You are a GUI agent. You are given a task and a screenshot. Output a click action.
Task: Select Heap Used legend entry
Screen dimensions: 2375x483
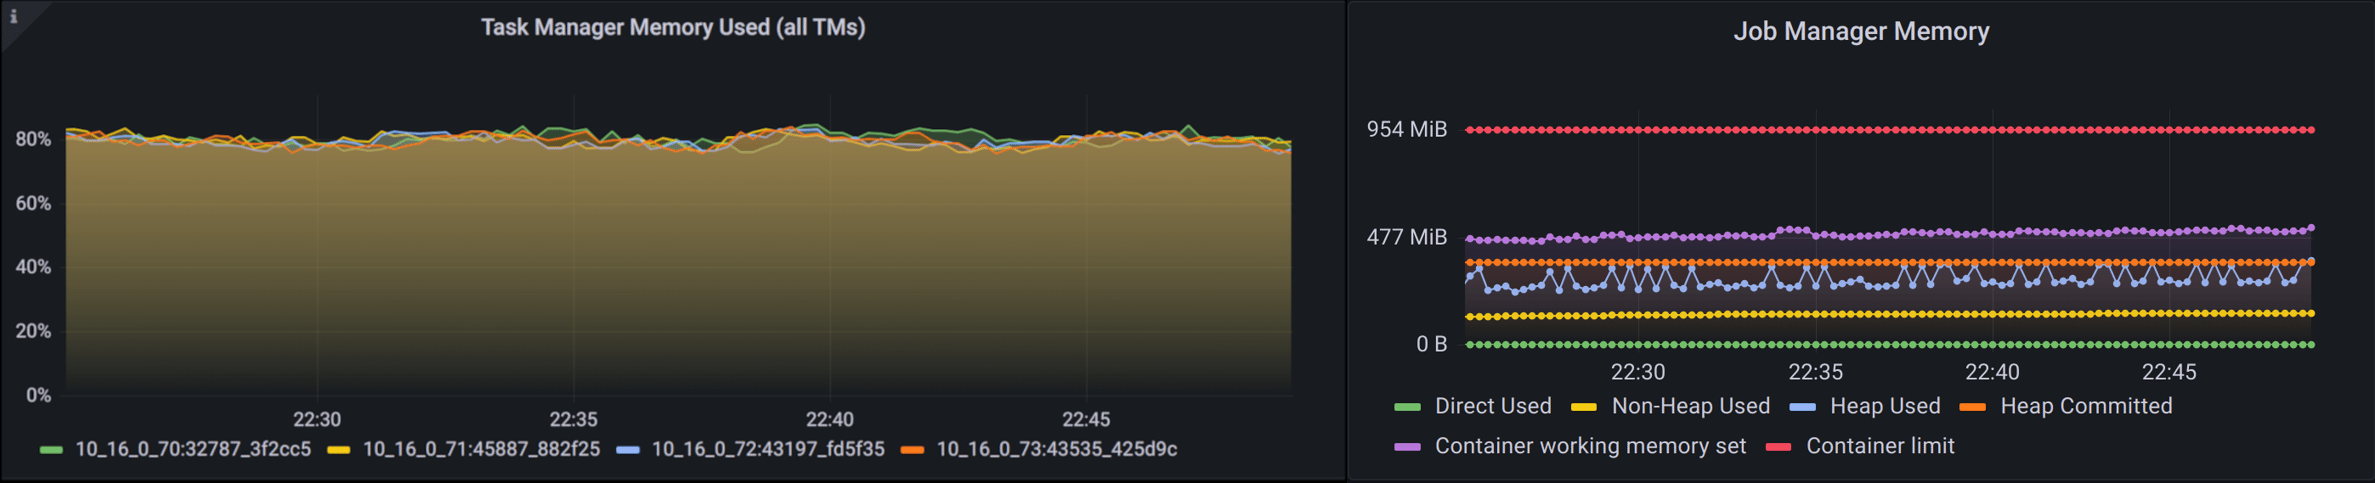coord(1884,407)
